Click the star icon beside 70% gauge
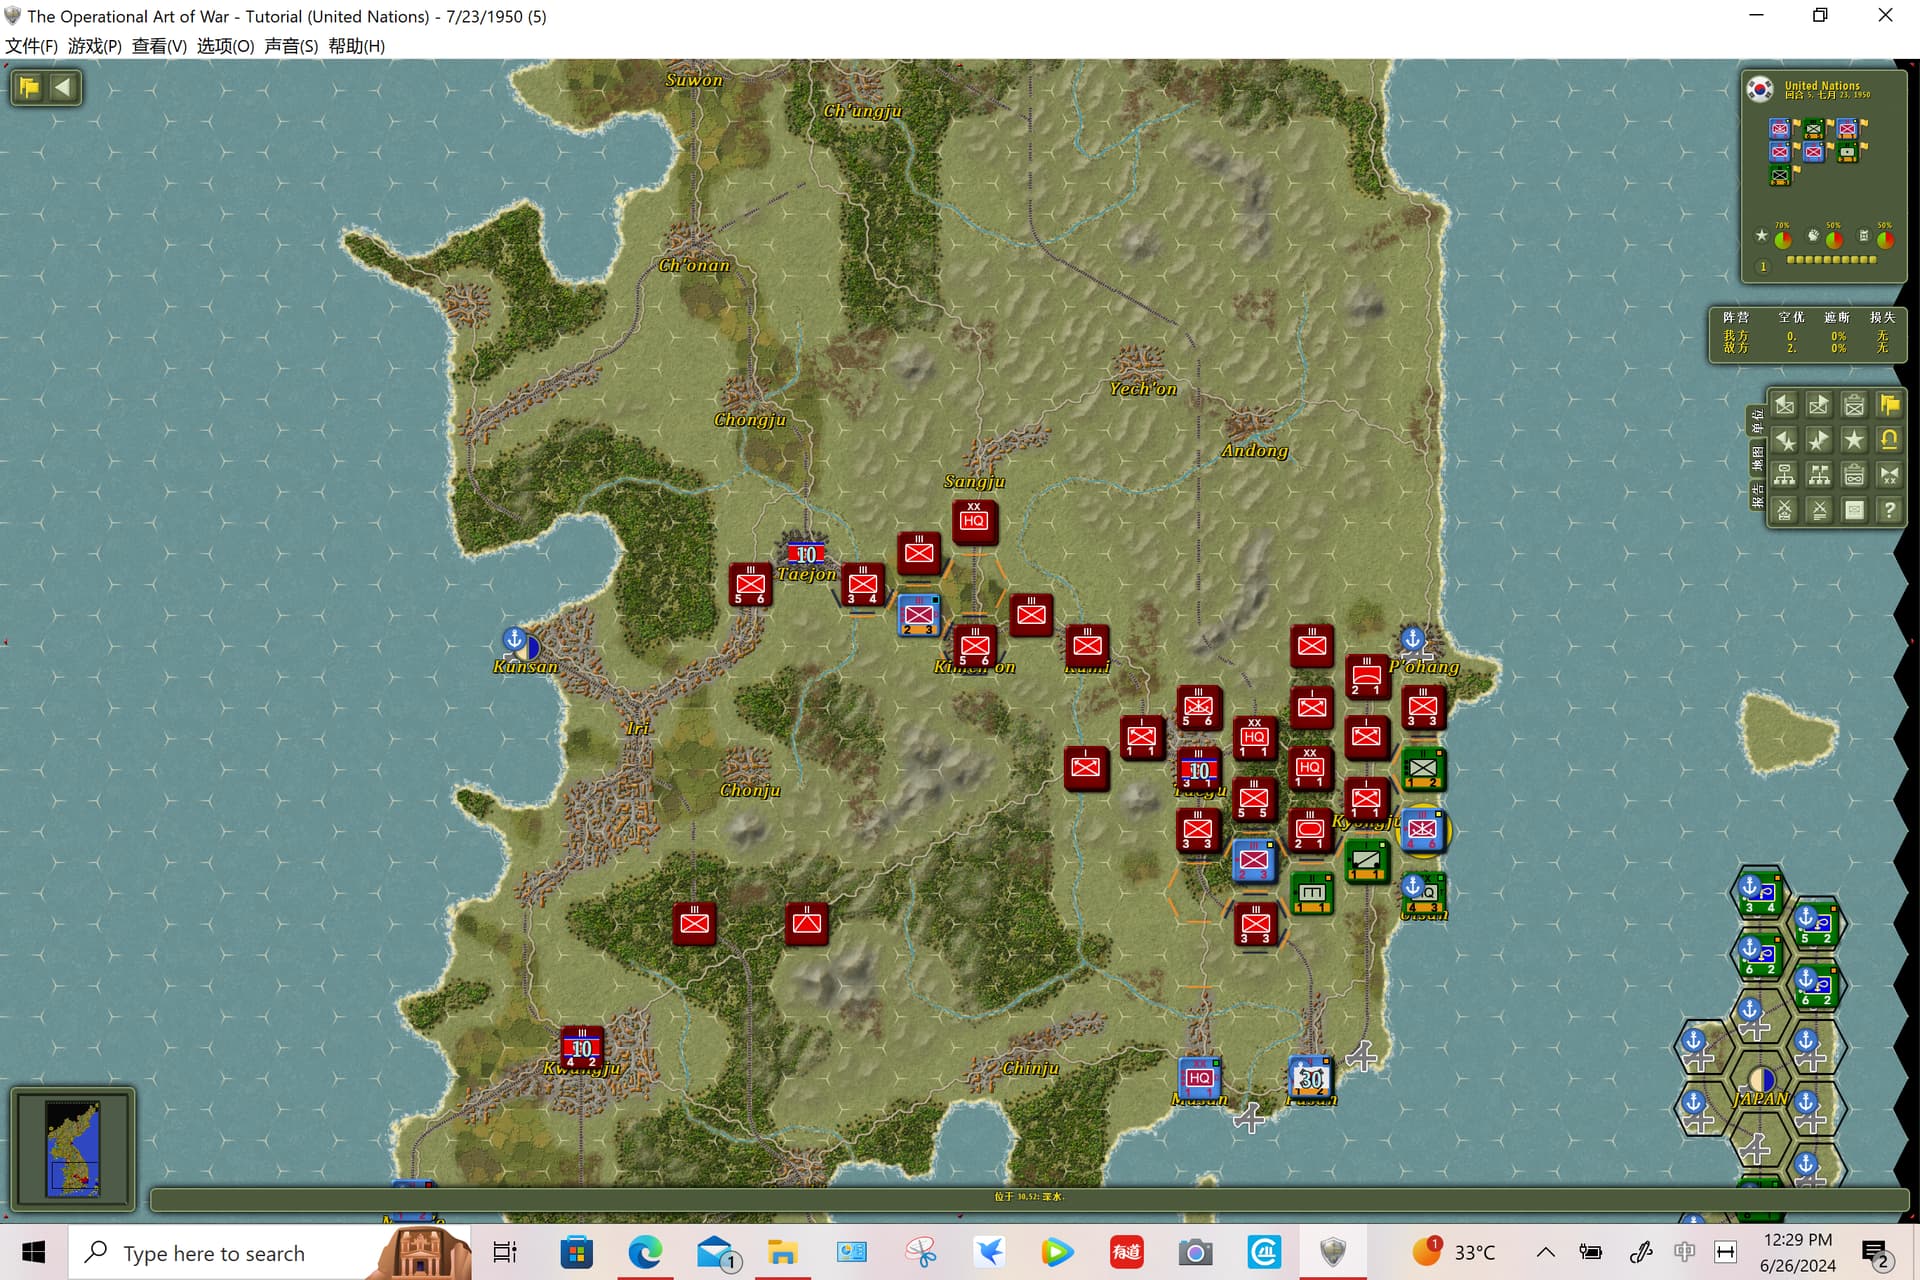 [1761, 236]
